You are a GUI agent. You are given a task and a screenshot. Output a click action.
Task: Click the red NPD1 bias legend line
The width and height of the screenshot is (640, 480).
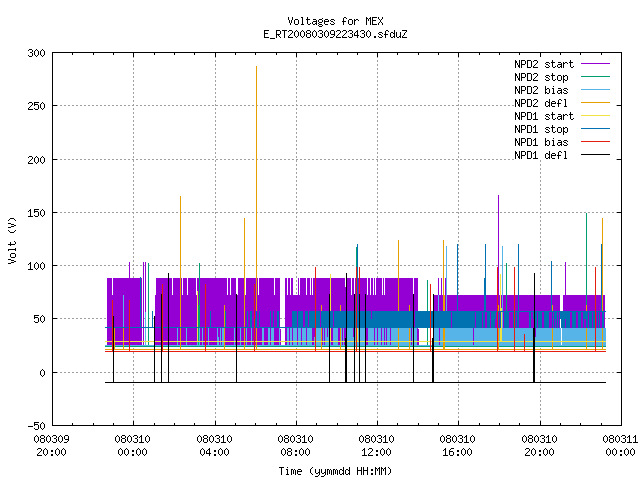596,142
